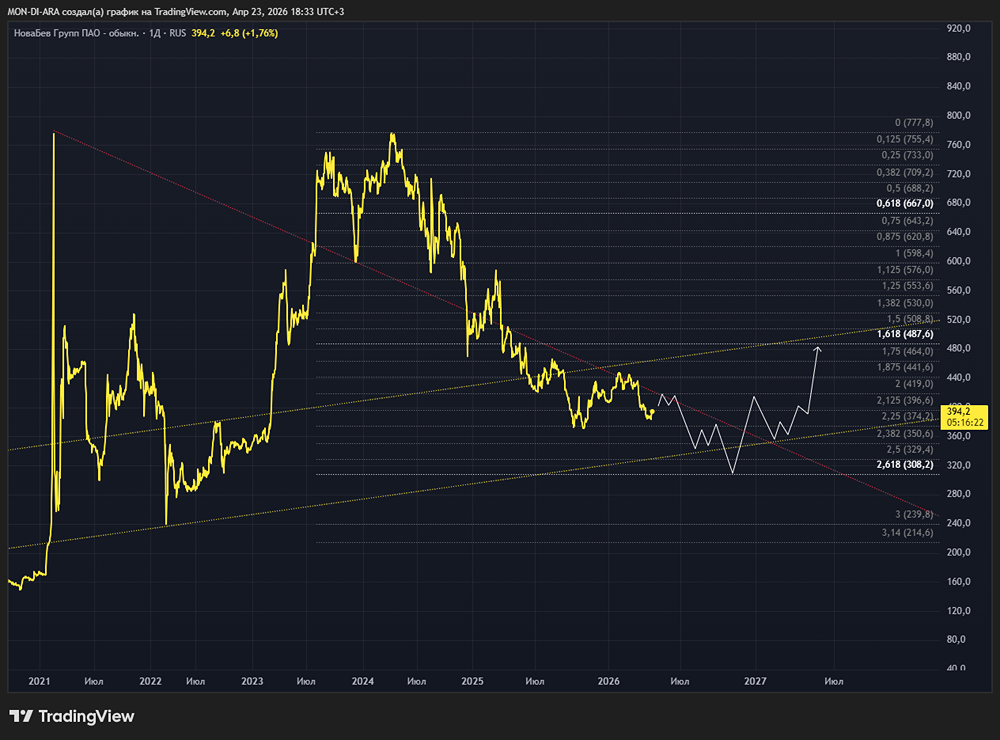Click the '2026' label on the time axis

click(608, 681)
